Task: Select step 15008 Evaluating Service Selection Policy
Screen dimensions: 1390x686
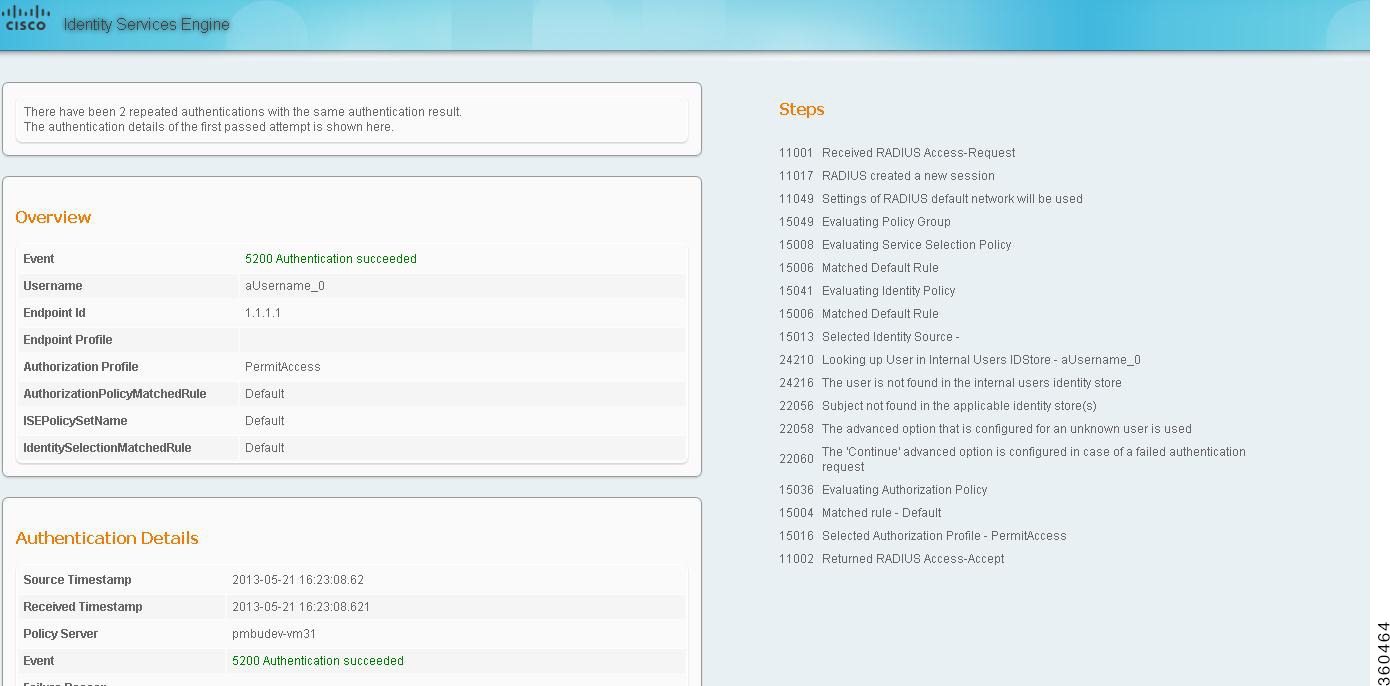Action: tap(895, 245)
